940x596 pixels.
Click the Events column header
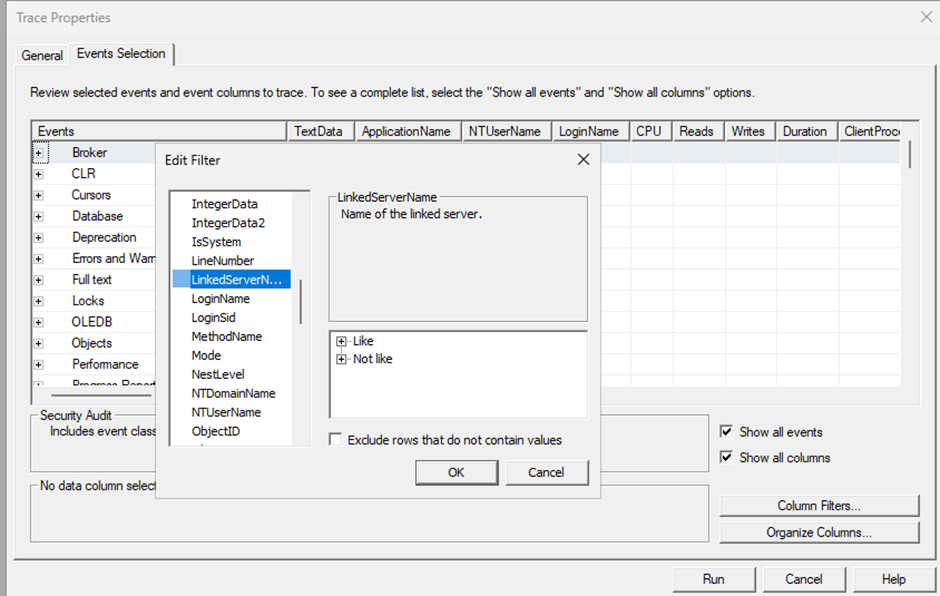pos(159,131)
